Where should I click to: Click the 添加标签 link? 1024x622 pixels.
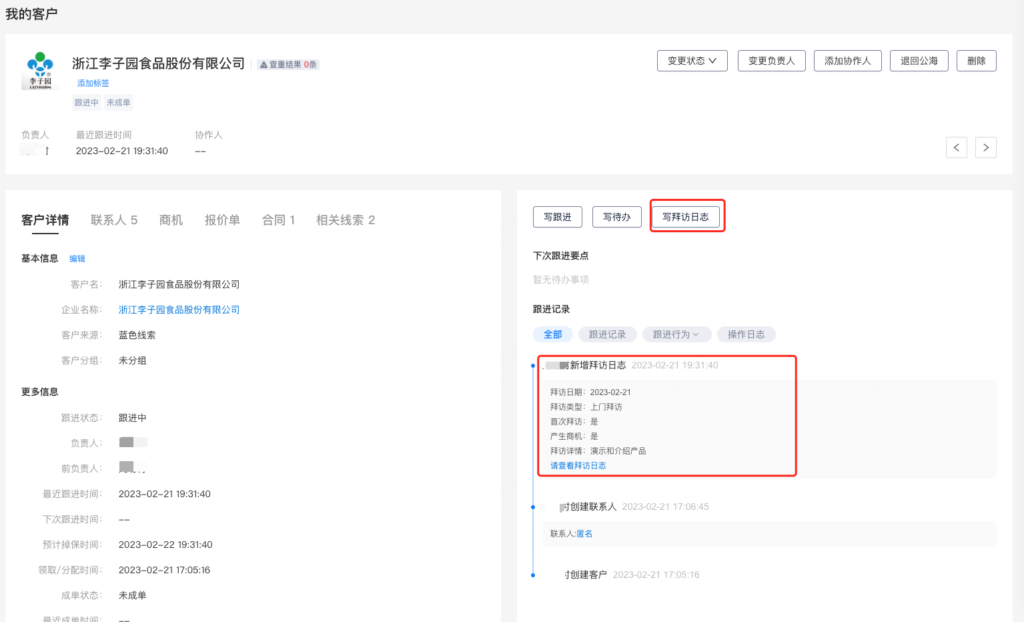point(93,83)
